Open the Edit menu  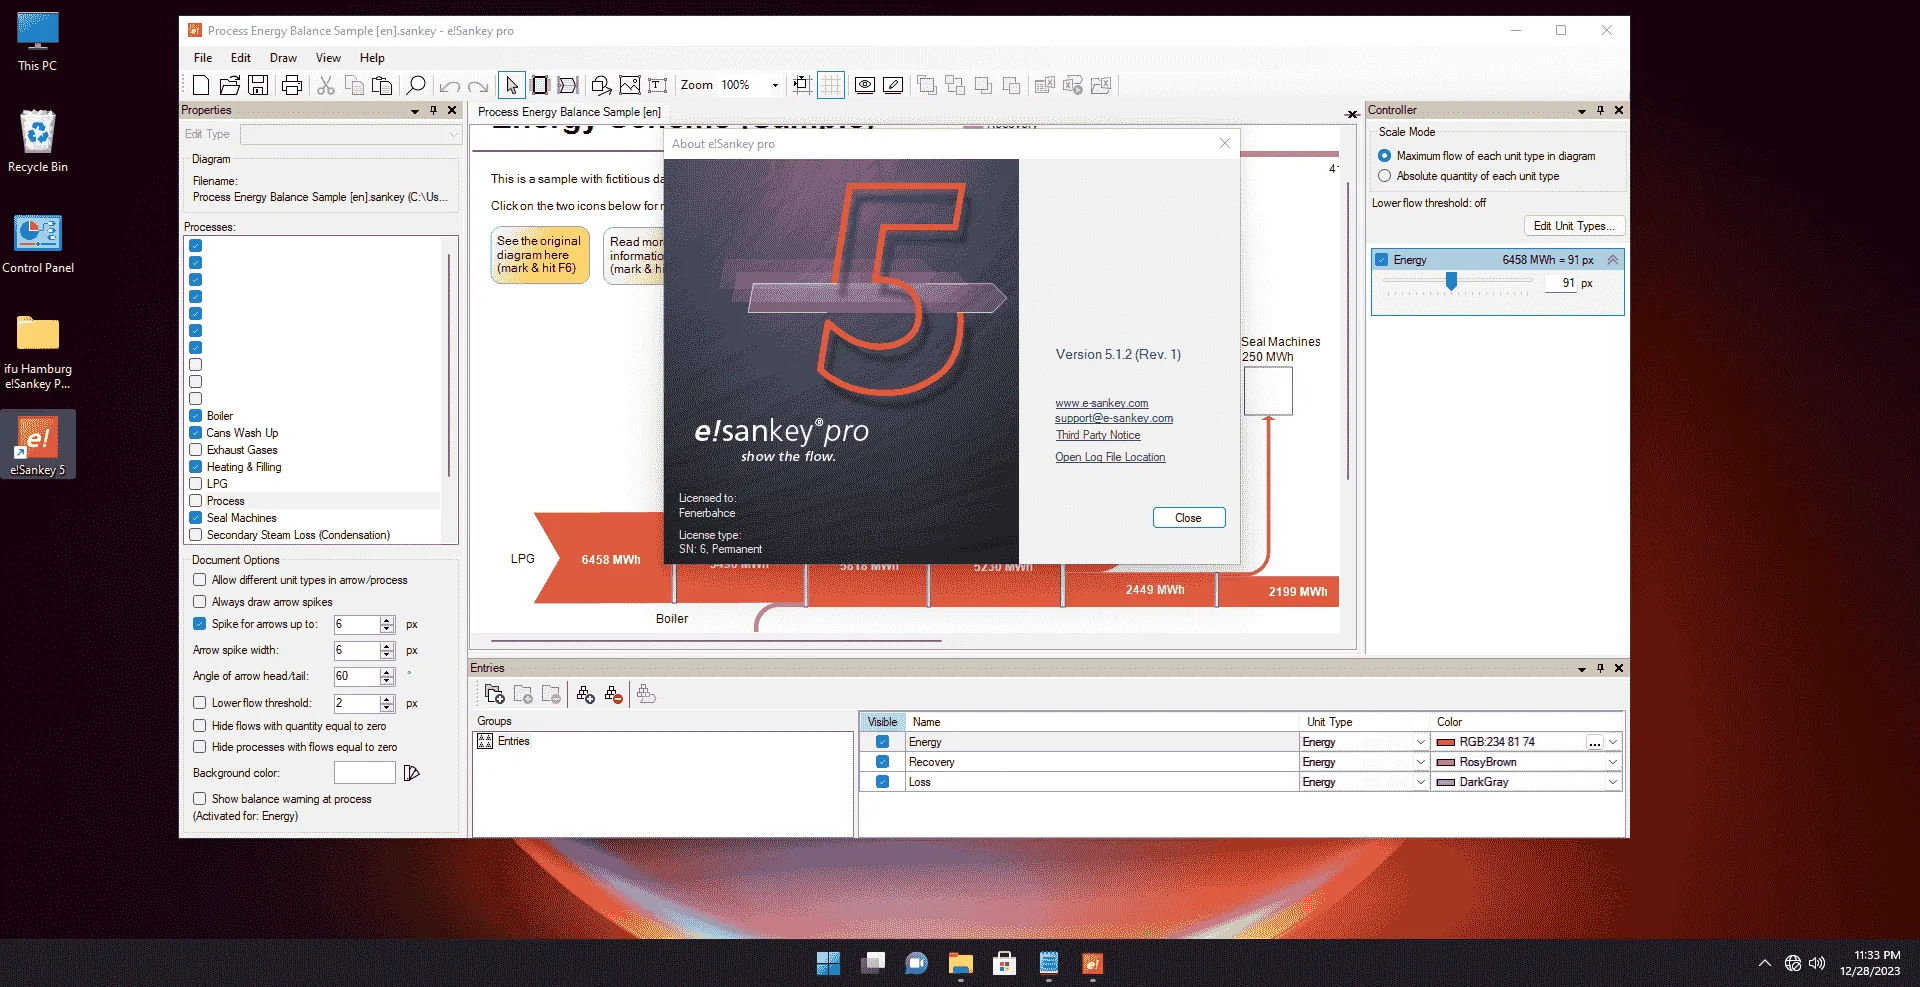point(241,58)
